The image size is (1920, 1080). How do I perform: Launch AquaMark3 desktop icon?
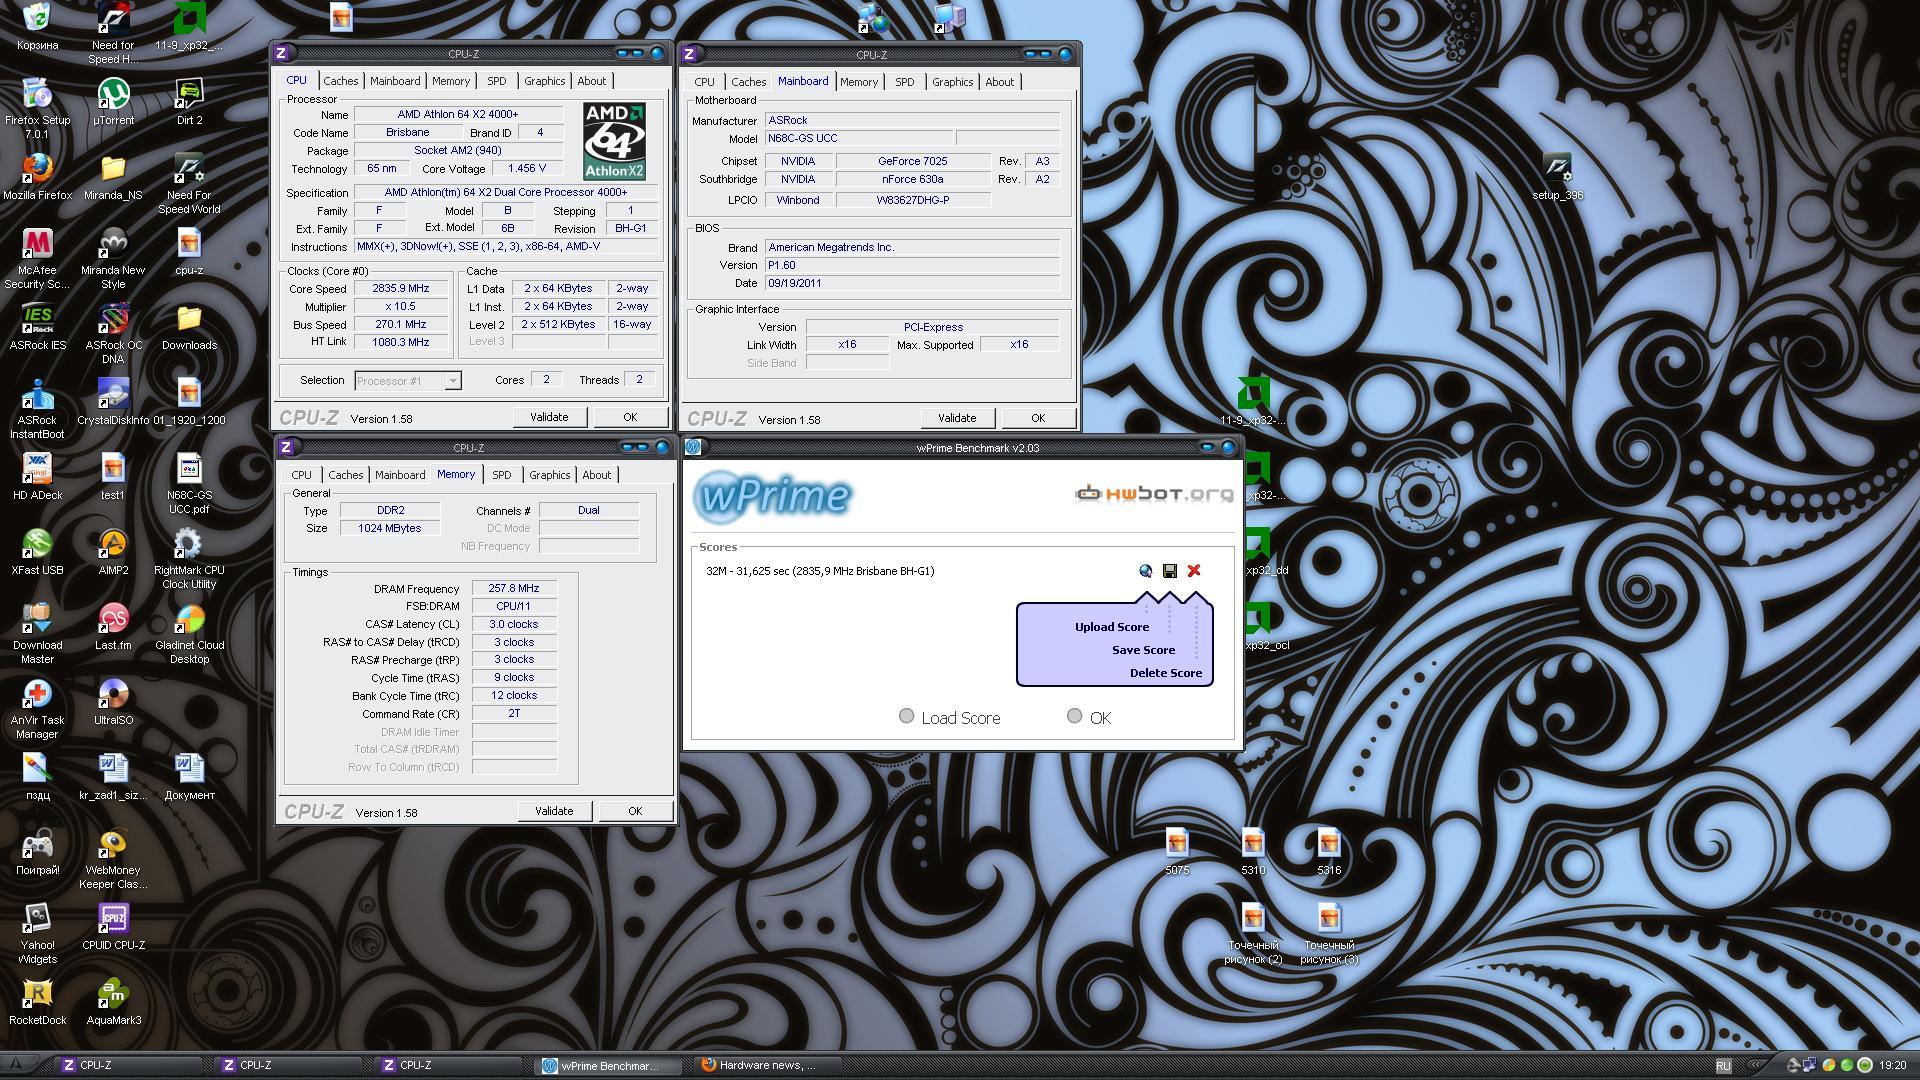tap(113, 1002)
